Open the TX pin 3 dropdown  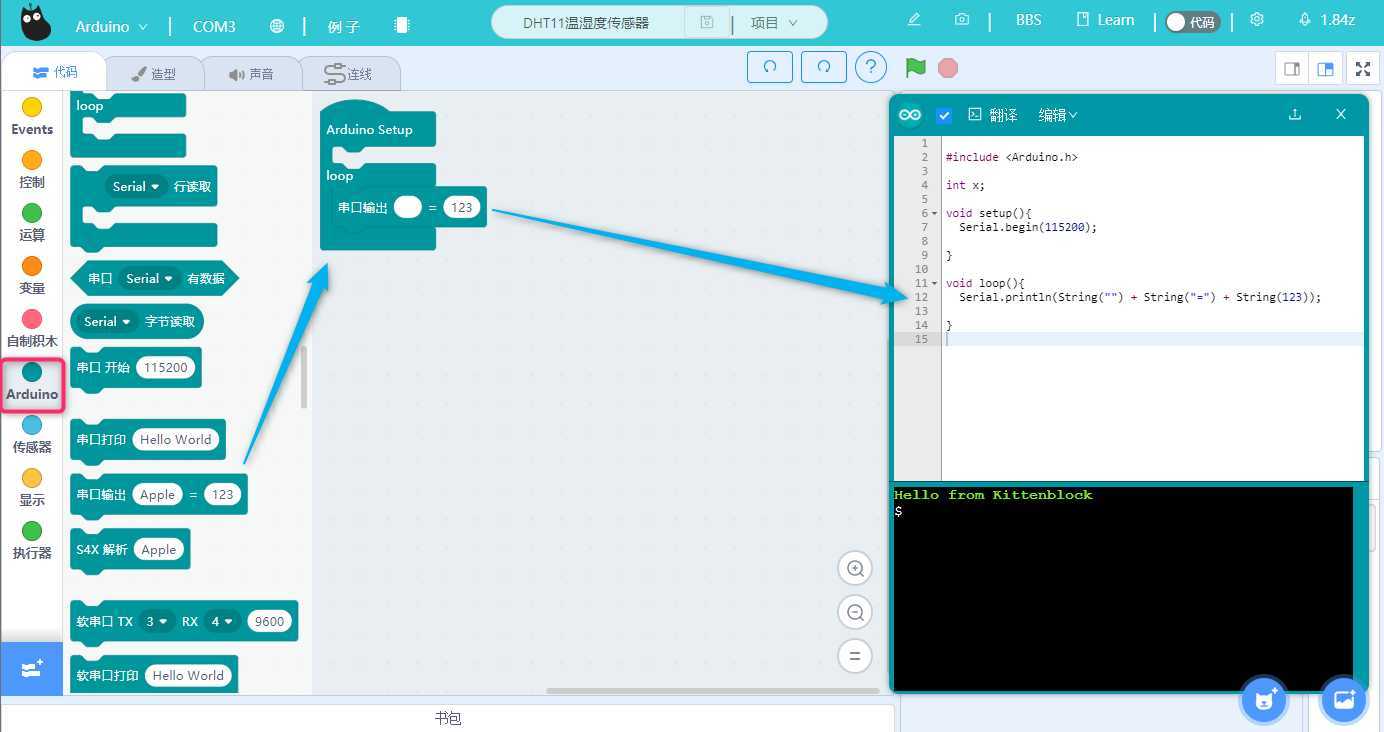(157, 621)
